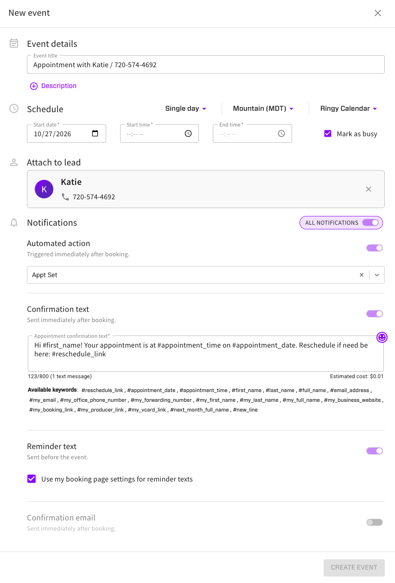The height and width of the screenshot is (583, 395).
Task: Insert the #my_vcard_link keyword
Action: tap(147, 410)
